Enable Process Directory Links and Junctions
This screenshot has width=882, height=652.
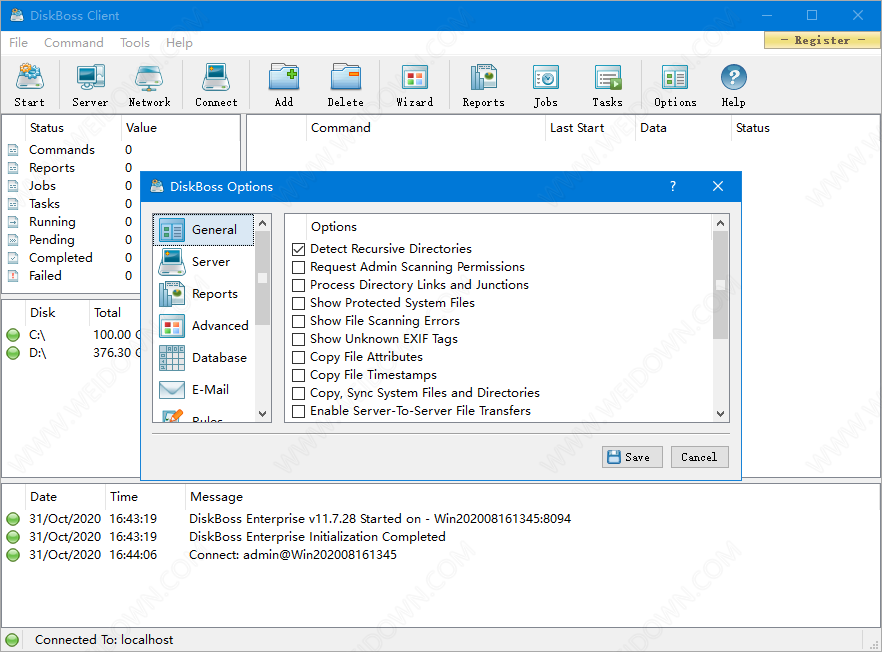299,285
